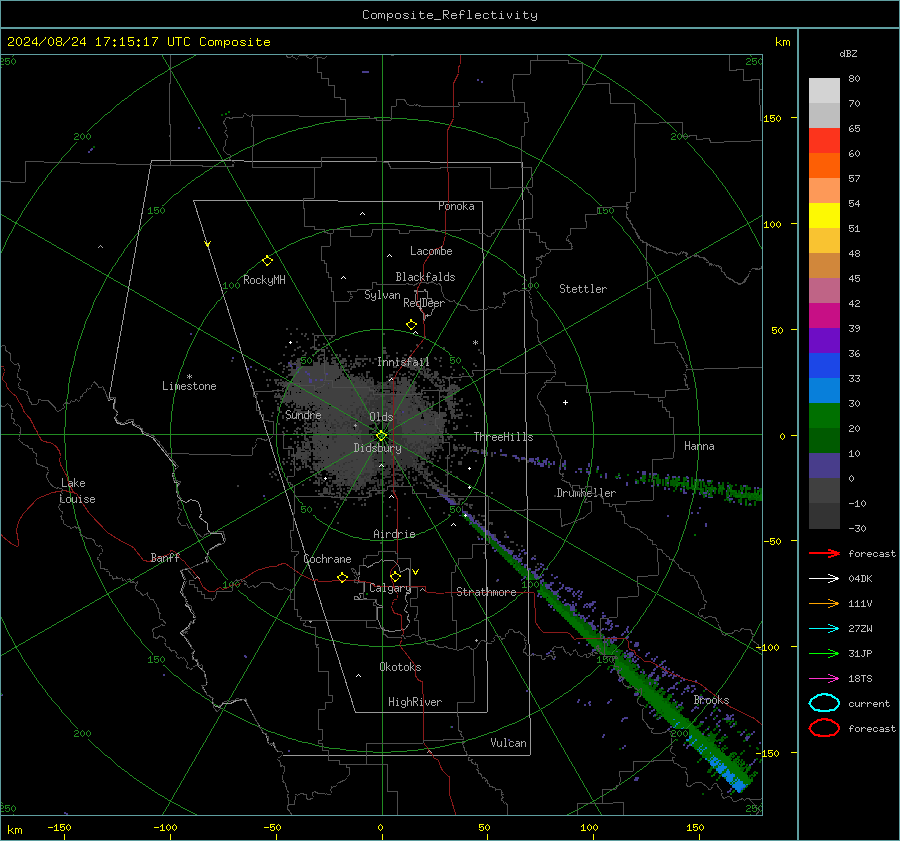Image resolution: width=900 pixels, height=841 pixels.
Task: Click the RockyMH label
Action: pyautogui.click(x=264, y=280)
